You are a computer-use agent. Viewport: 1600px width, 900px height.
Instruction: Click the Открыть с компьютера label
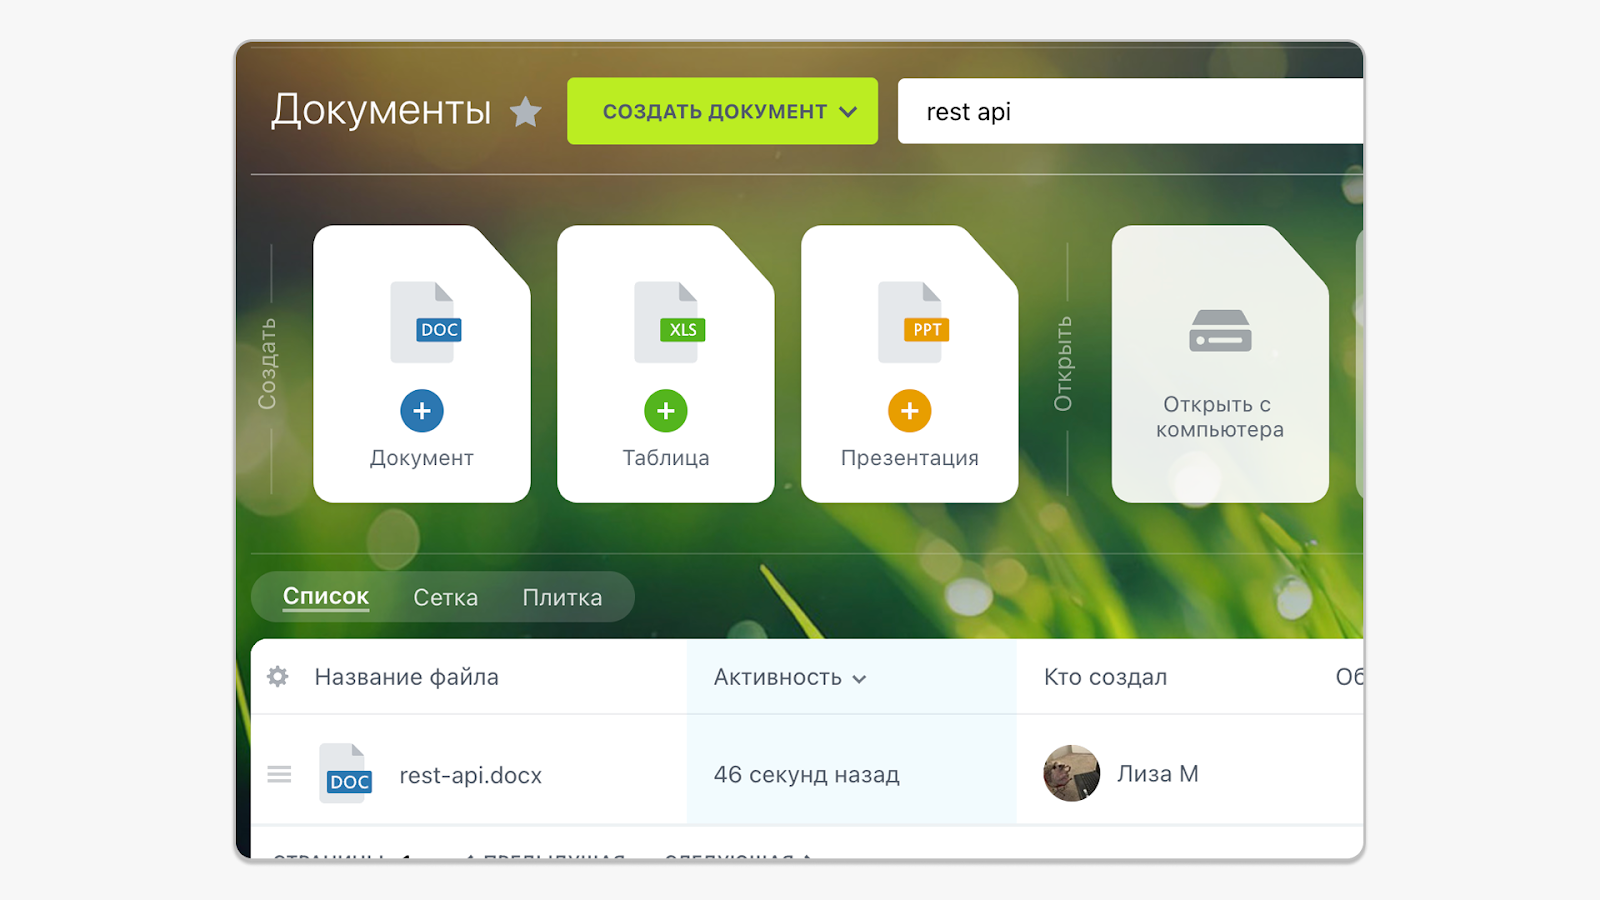(x=1220, y=417)
